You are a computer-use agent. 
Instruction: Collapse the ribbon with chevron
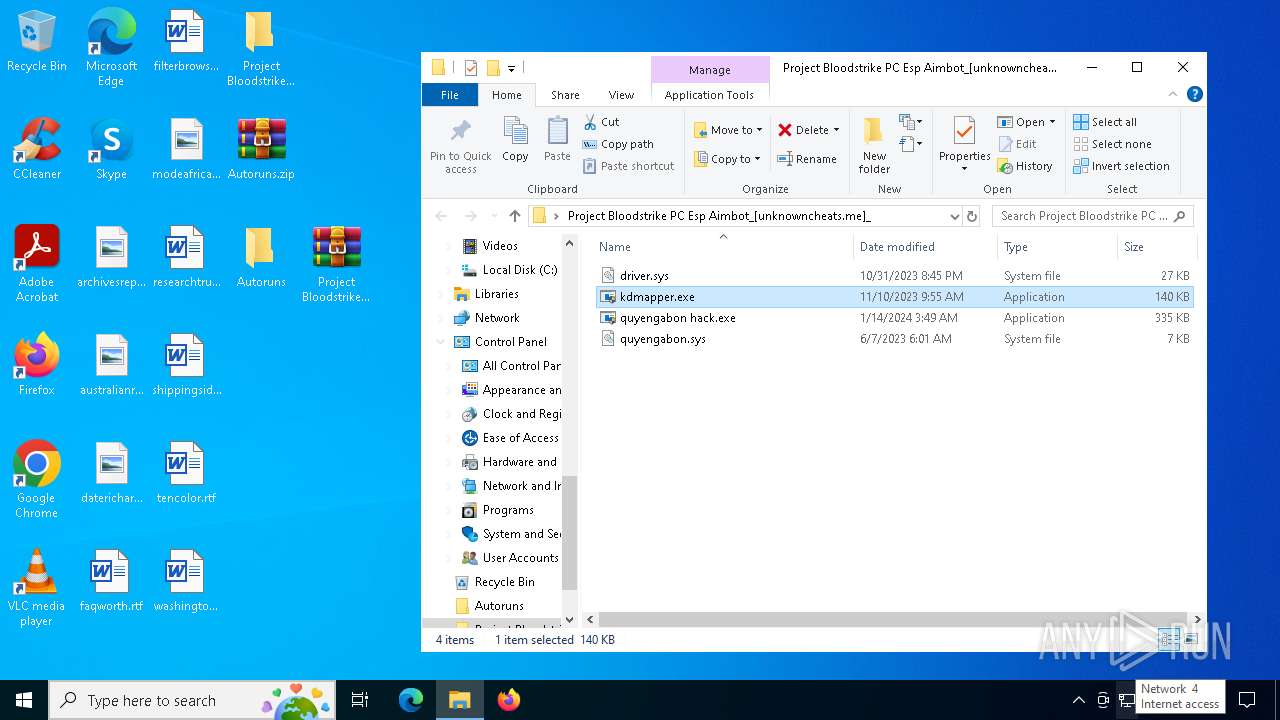pyautogui.click(x=1173, y=94)
